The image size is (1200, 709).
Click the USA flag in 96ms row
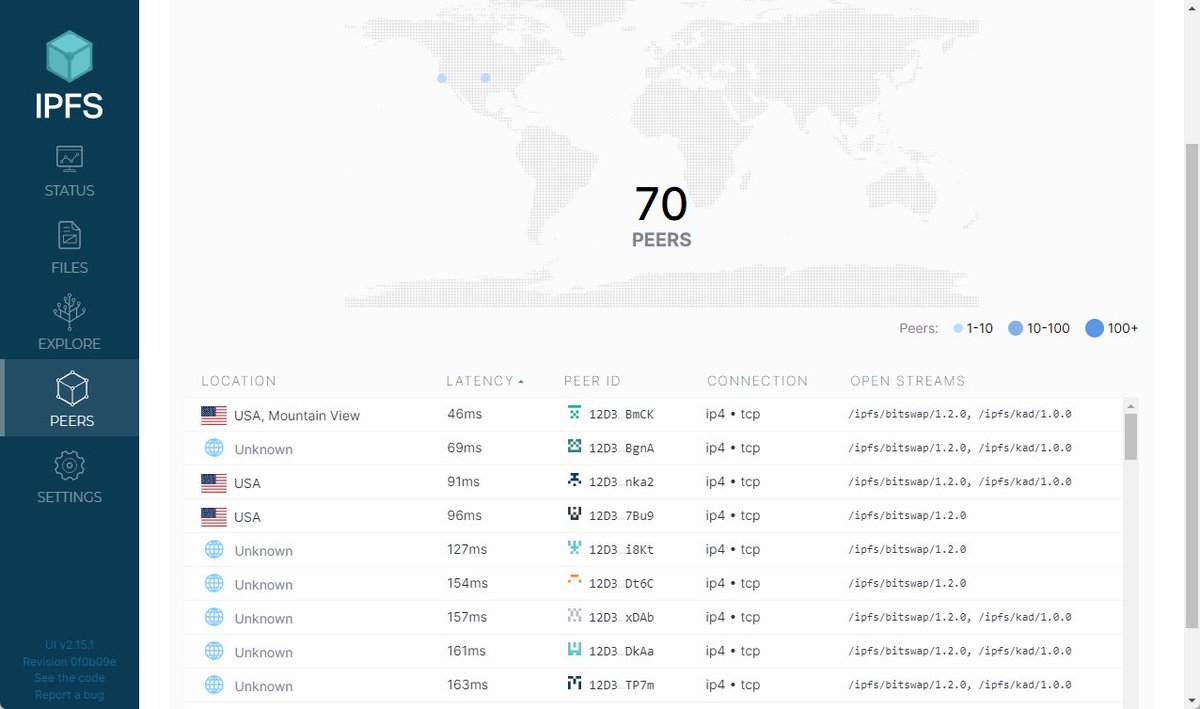pos(214,517)
